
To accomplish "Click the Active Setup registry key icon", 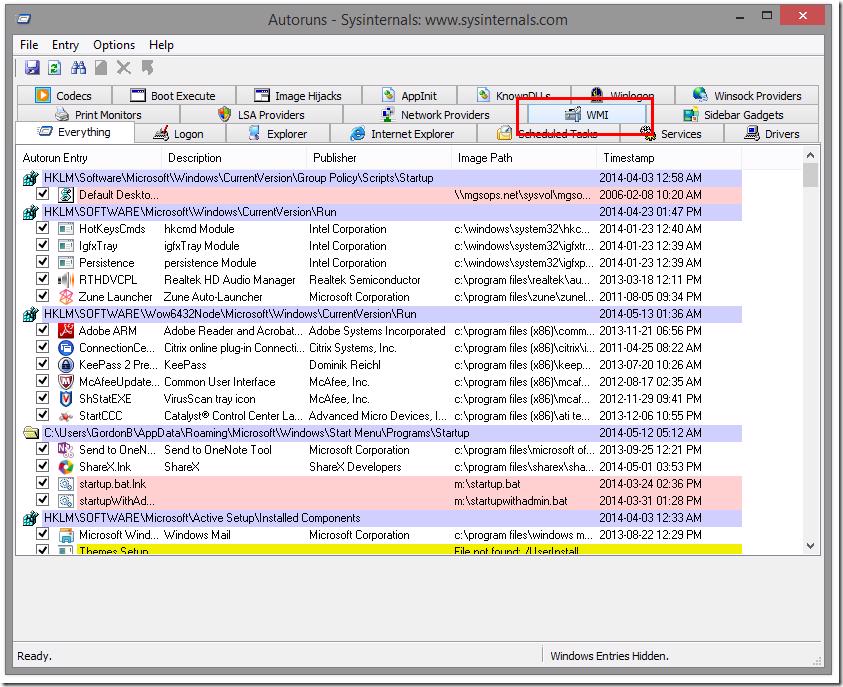I will click(x=31, y=518).
